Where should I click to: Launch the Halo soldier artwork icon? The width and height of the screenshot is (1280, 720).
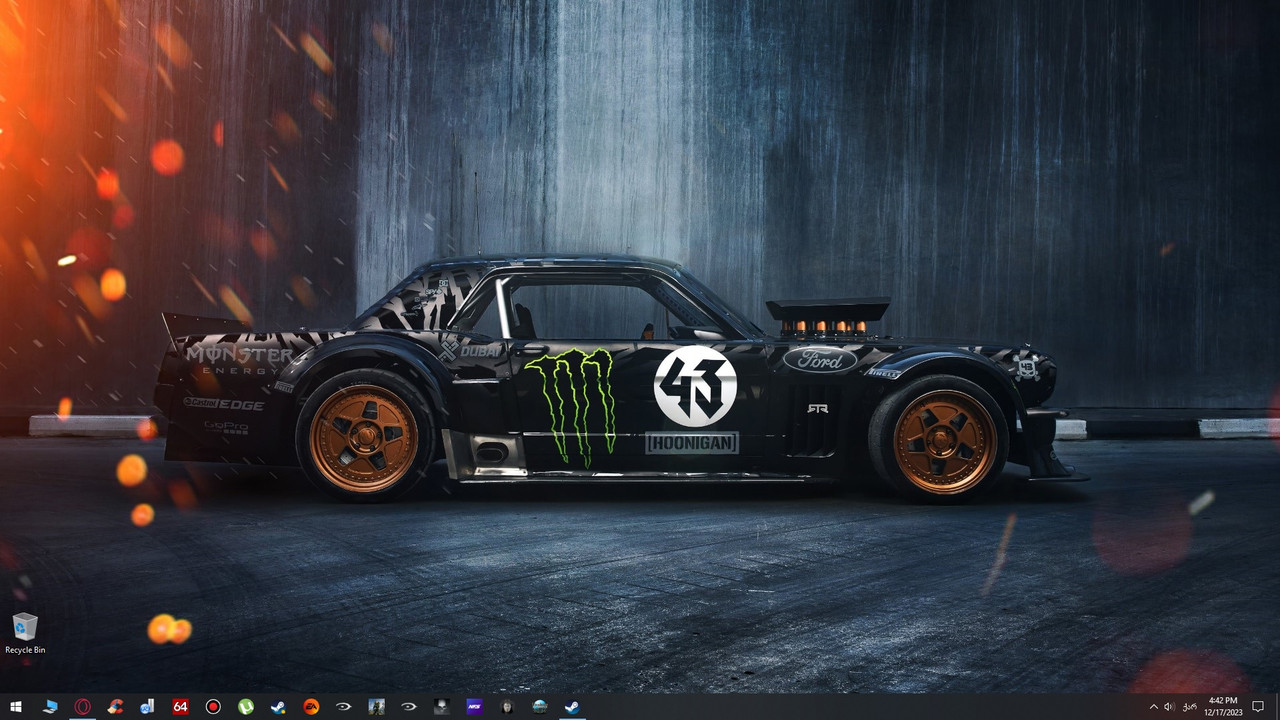[376, 707]
